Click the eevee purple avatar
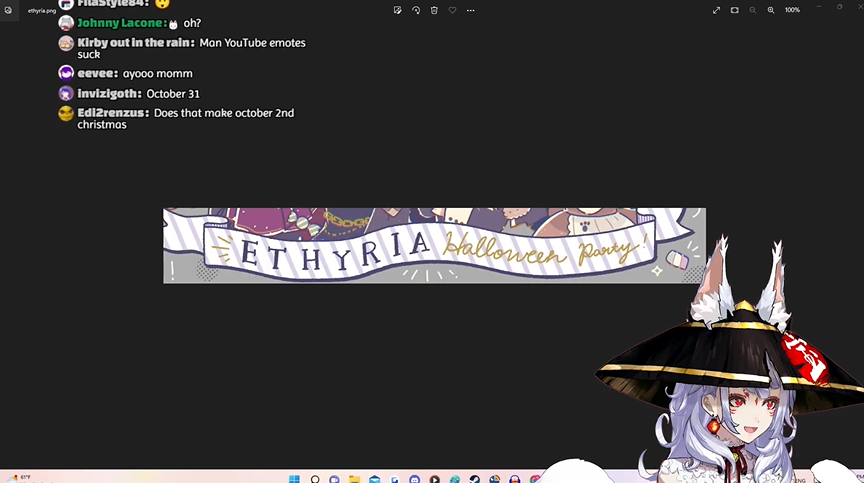 (66, 73)
